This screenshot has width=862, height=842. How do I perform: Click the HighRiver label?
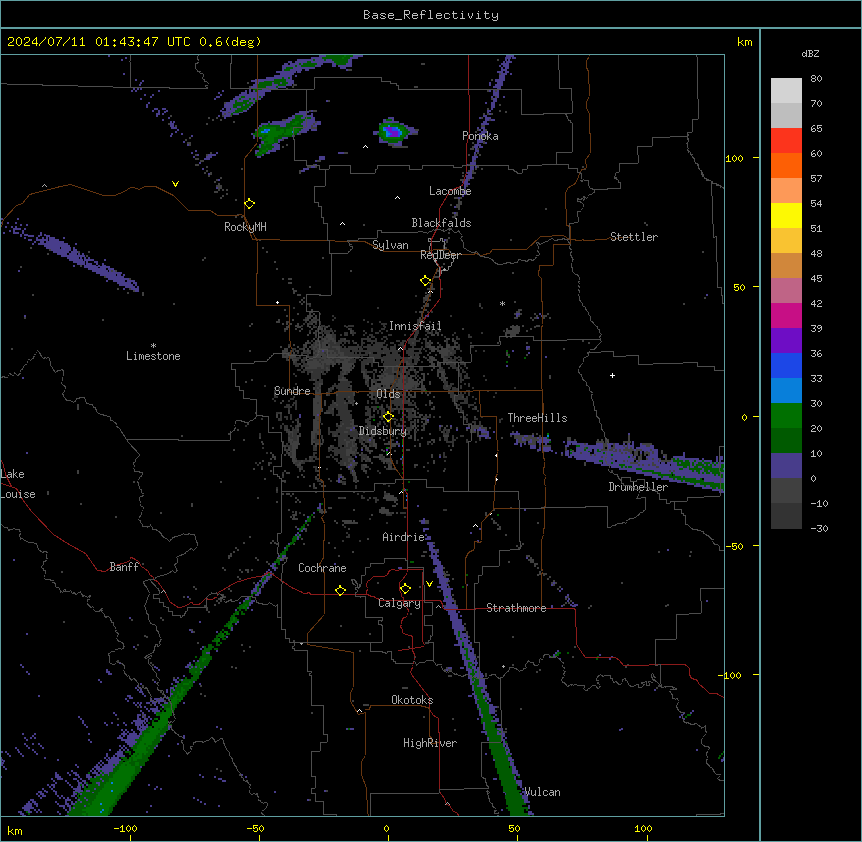click(x=430, y=743)
